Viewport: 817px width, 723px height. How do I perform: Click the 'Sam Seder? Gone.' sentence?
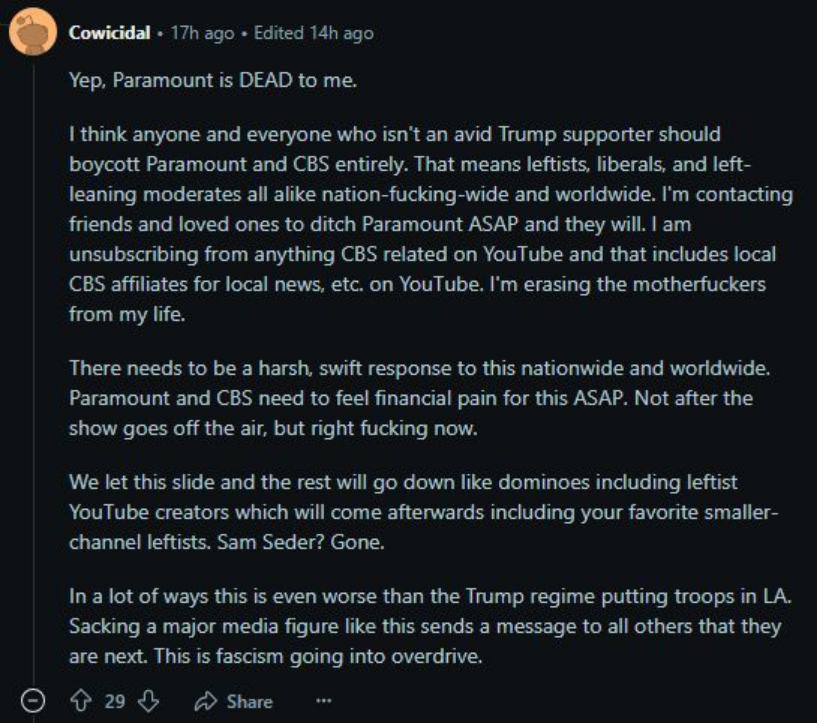[x=301, y=542]
